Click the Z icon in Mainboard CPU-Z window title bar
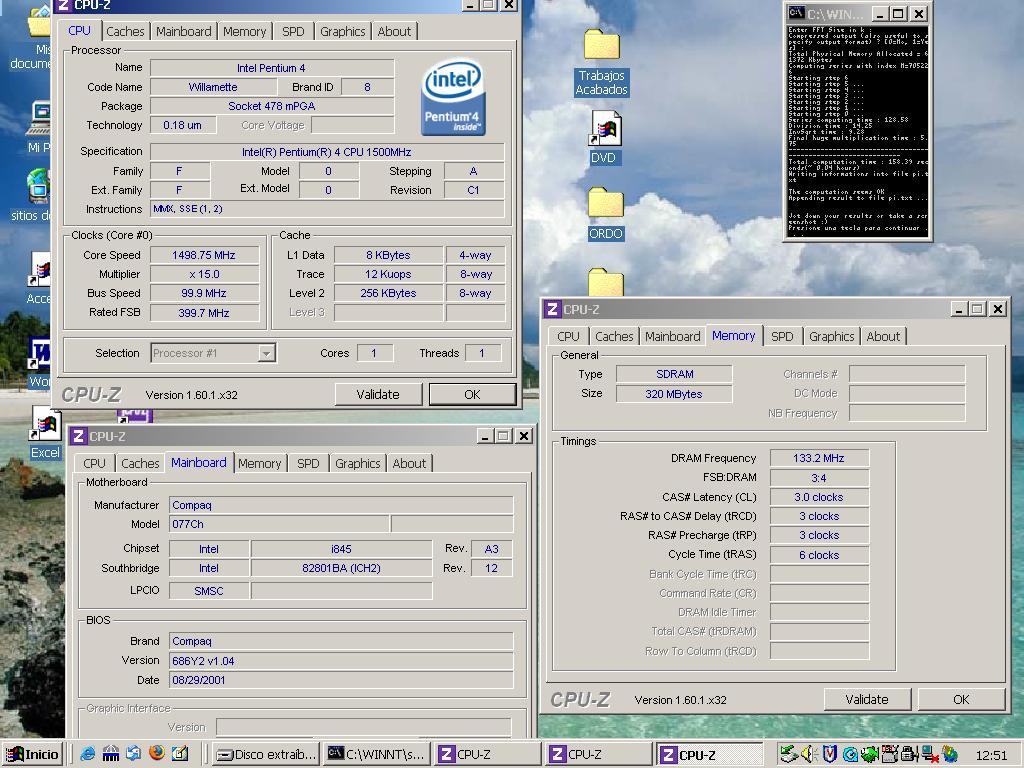The height and width of the screenshot is (768, 1024). (78, 436)
